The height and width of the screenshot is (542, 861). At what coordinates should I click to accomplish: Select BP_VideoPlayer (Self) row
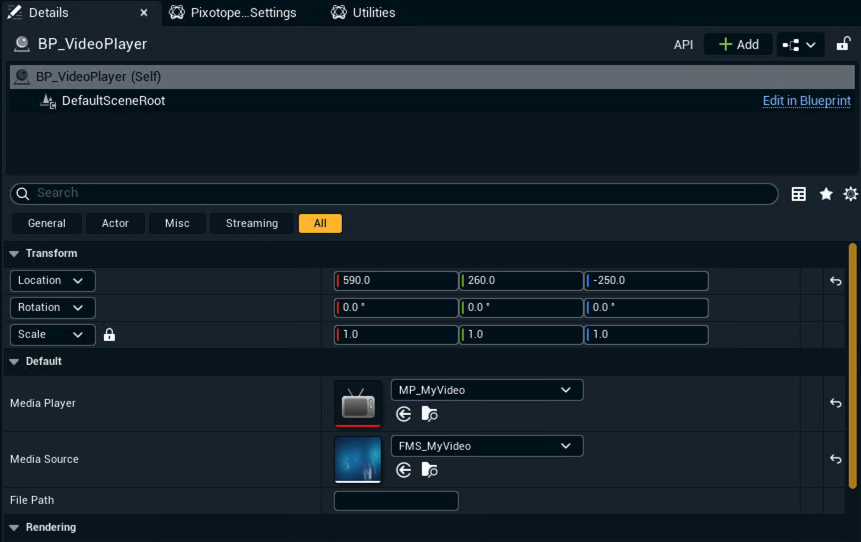(x=432, y=77)
